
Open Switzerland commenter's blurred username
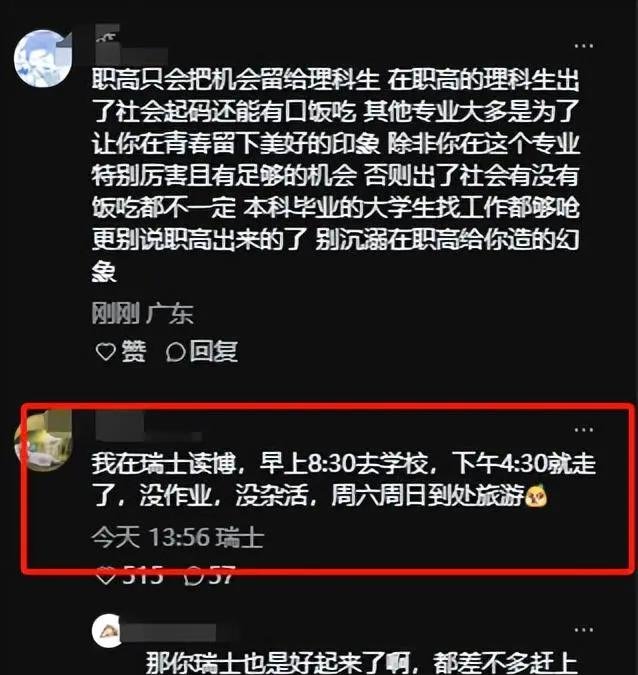tap(149, 427)
